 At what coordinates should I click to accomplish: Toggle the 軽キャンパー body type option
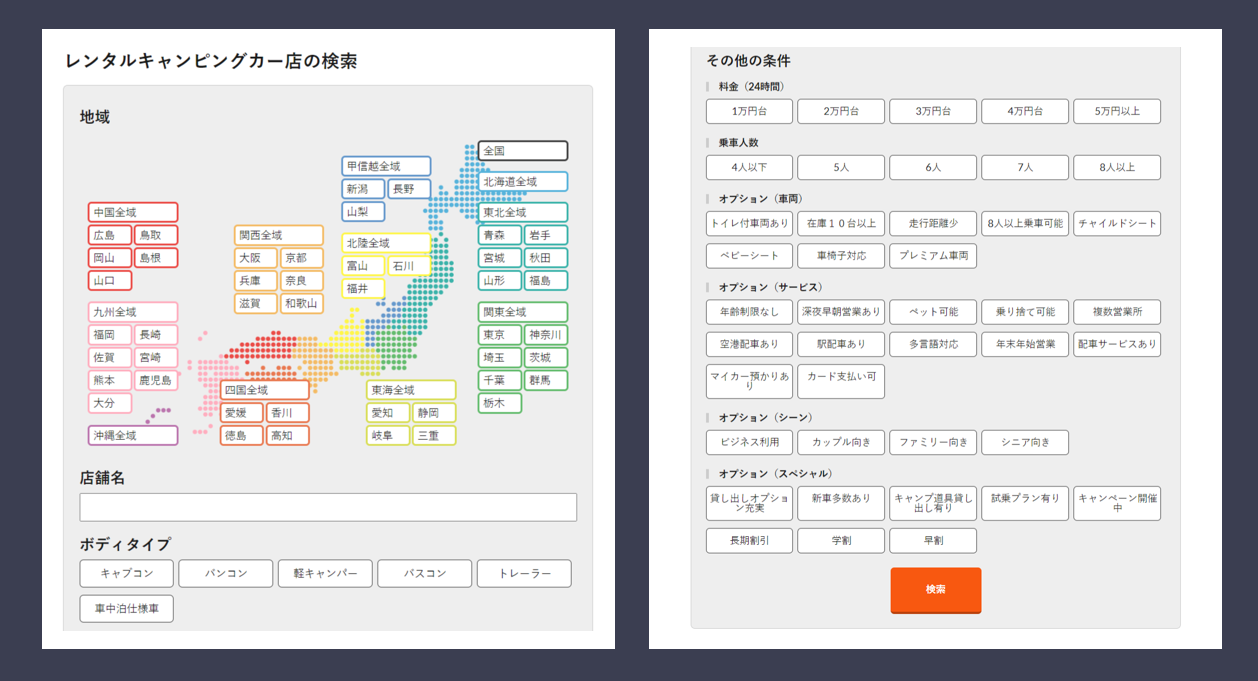click(325, 574)
